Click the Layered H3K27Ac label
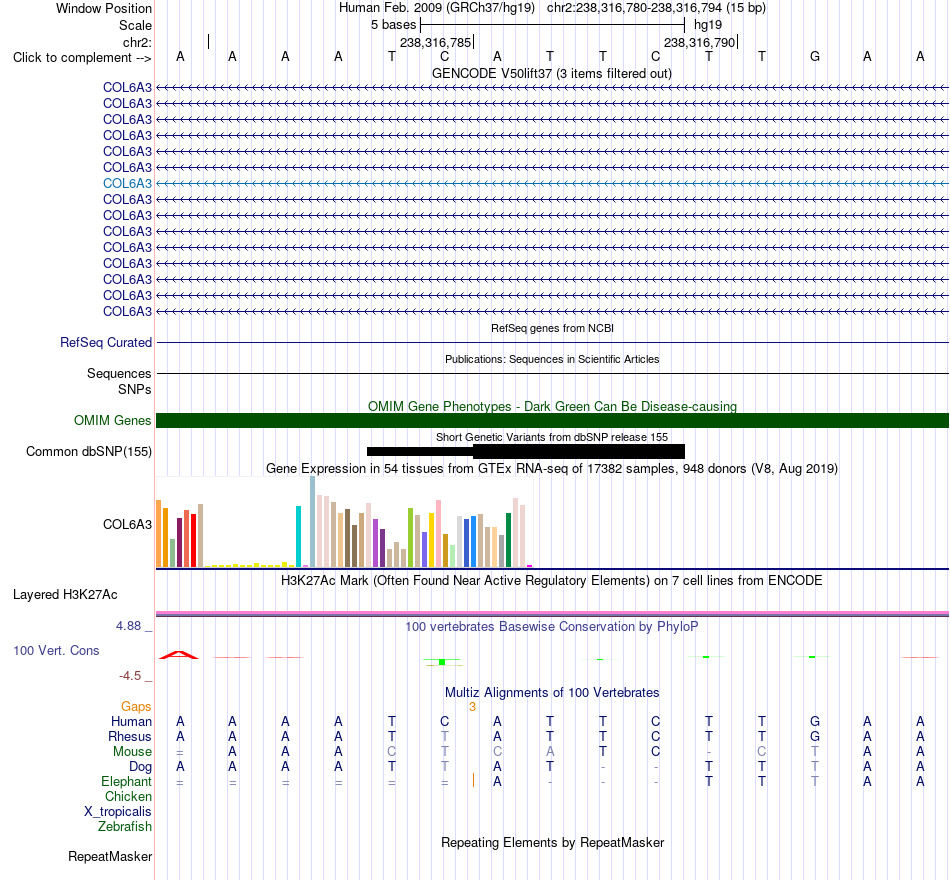Screen dimensions: 950x880 [65, 595]
